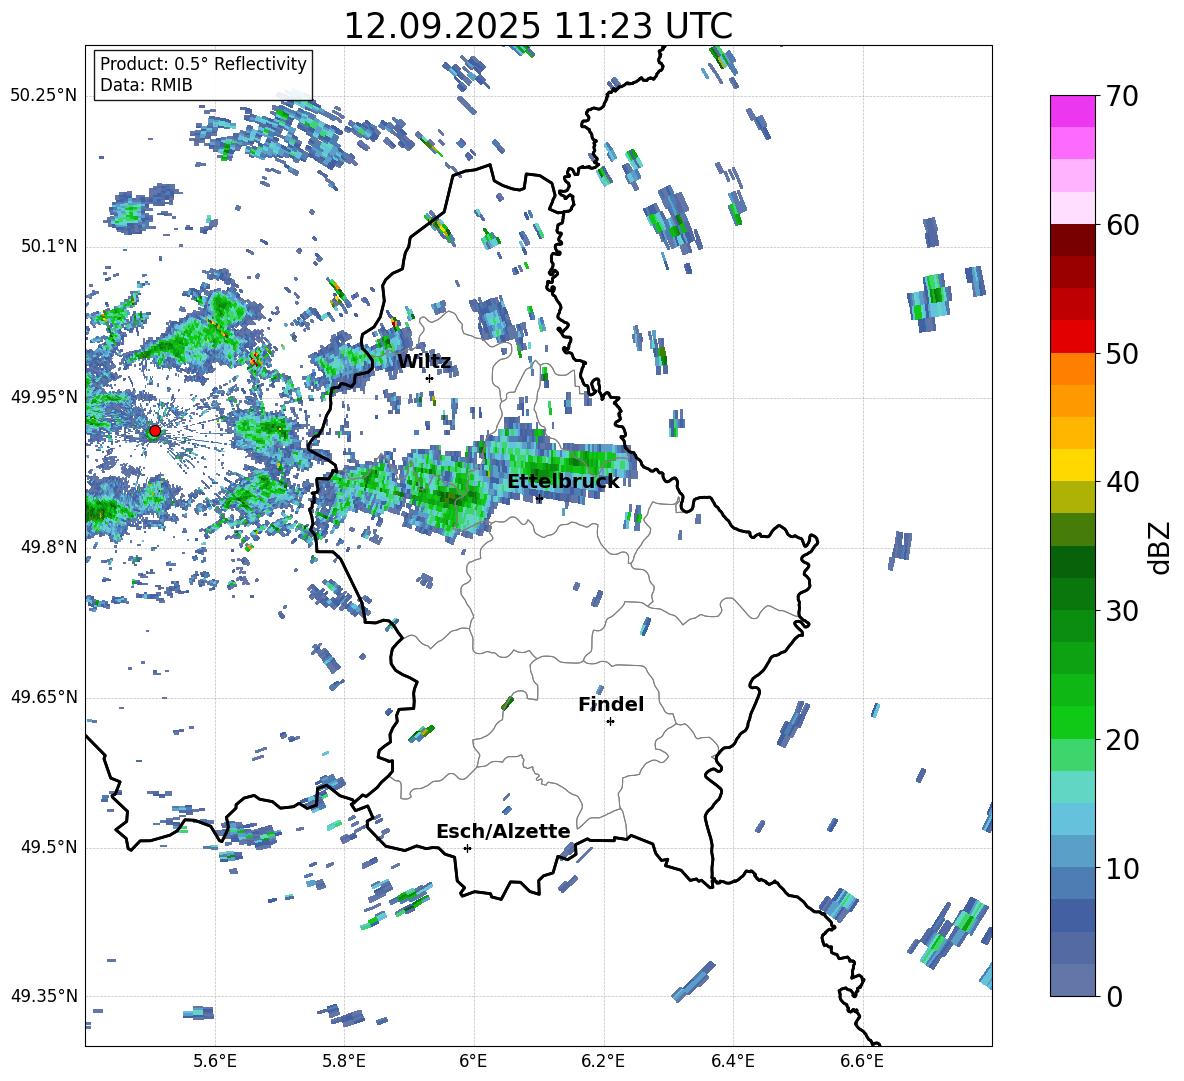This screenshot has height=1081, width=1184.
Task: Click the 49.5°N latitude label
Action: click(48, 847)
